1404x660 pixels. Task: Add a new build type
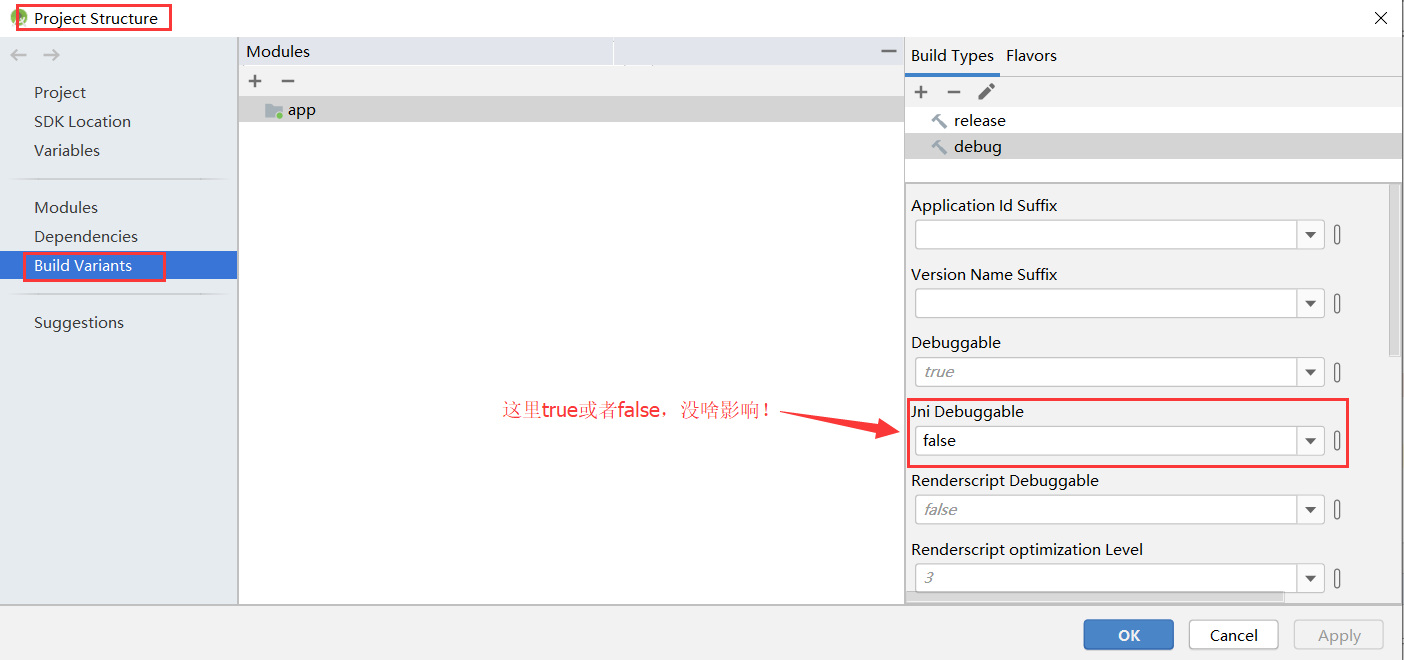click(921, 92)
